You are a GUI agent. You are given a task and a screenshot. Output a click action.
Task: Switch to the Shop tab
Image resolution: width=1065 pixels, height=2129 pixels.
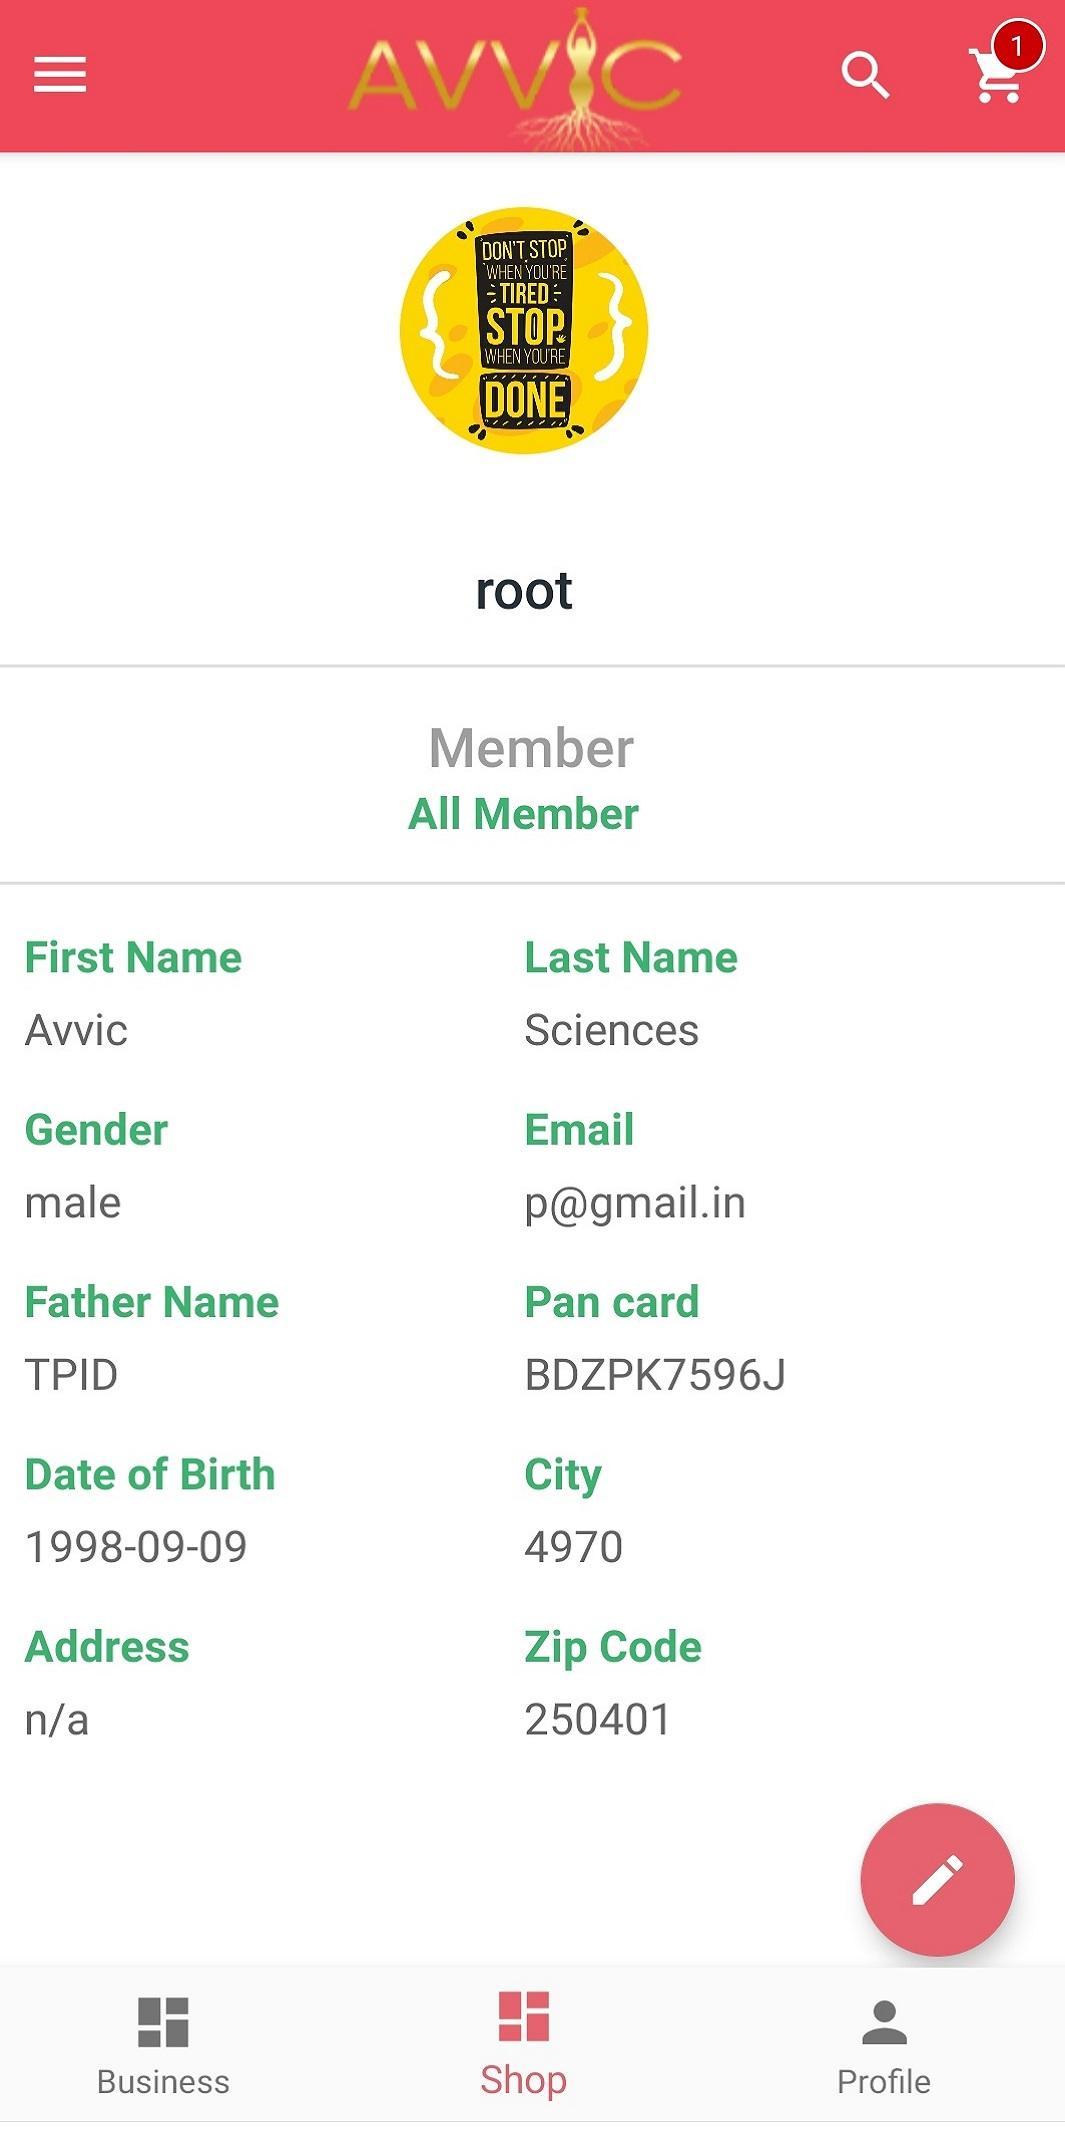pos(523,2043)
